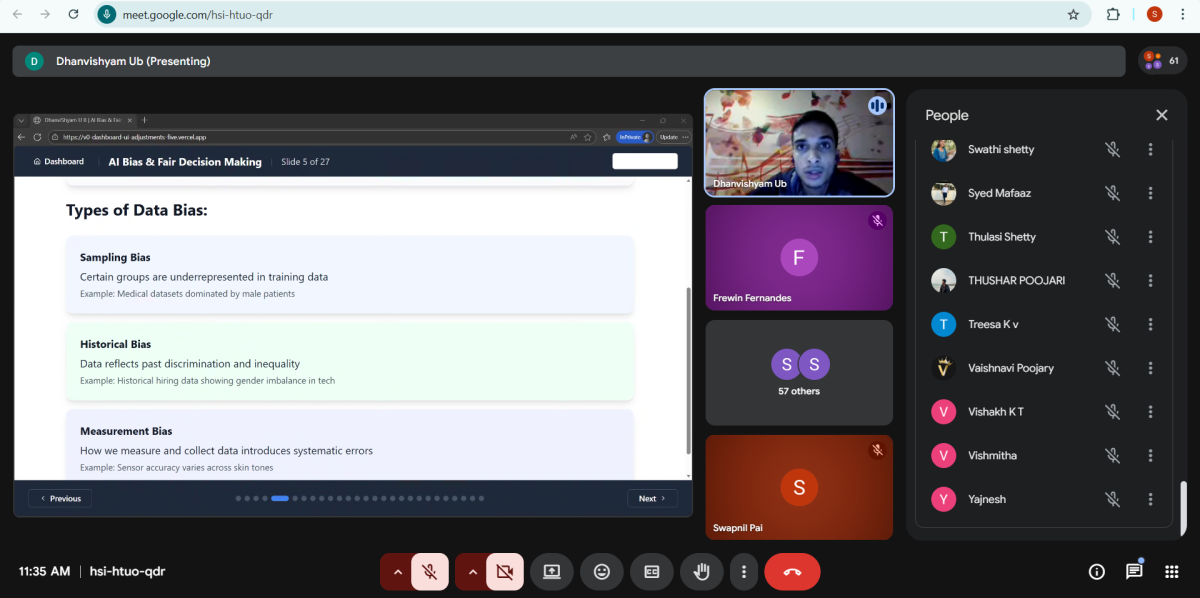Click the participant count badge showing 61
Viewport: 1200px width, 598px height.
(1162, 61)
